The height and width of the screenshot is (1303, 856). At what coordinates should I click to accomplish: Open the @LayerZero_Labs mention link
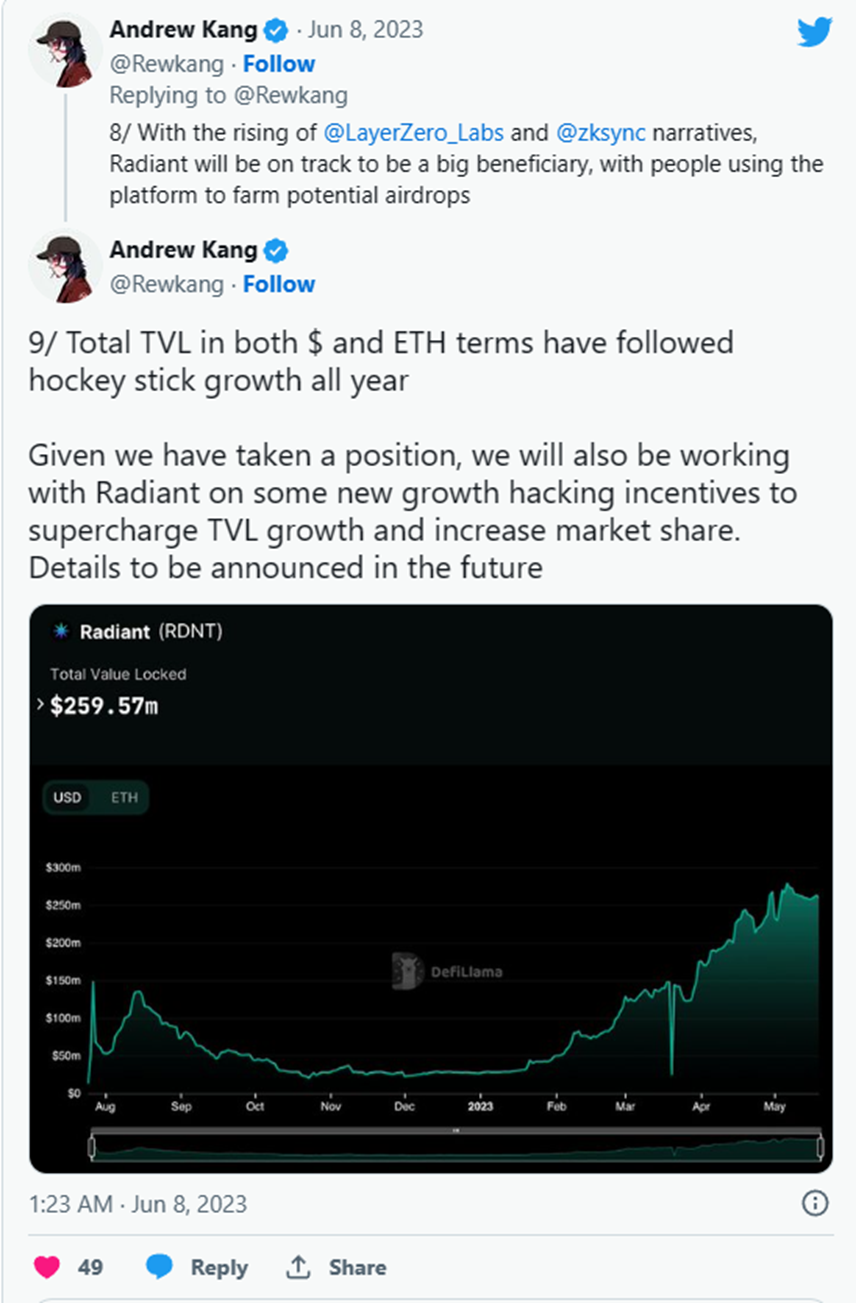click(x=414, y=132)
